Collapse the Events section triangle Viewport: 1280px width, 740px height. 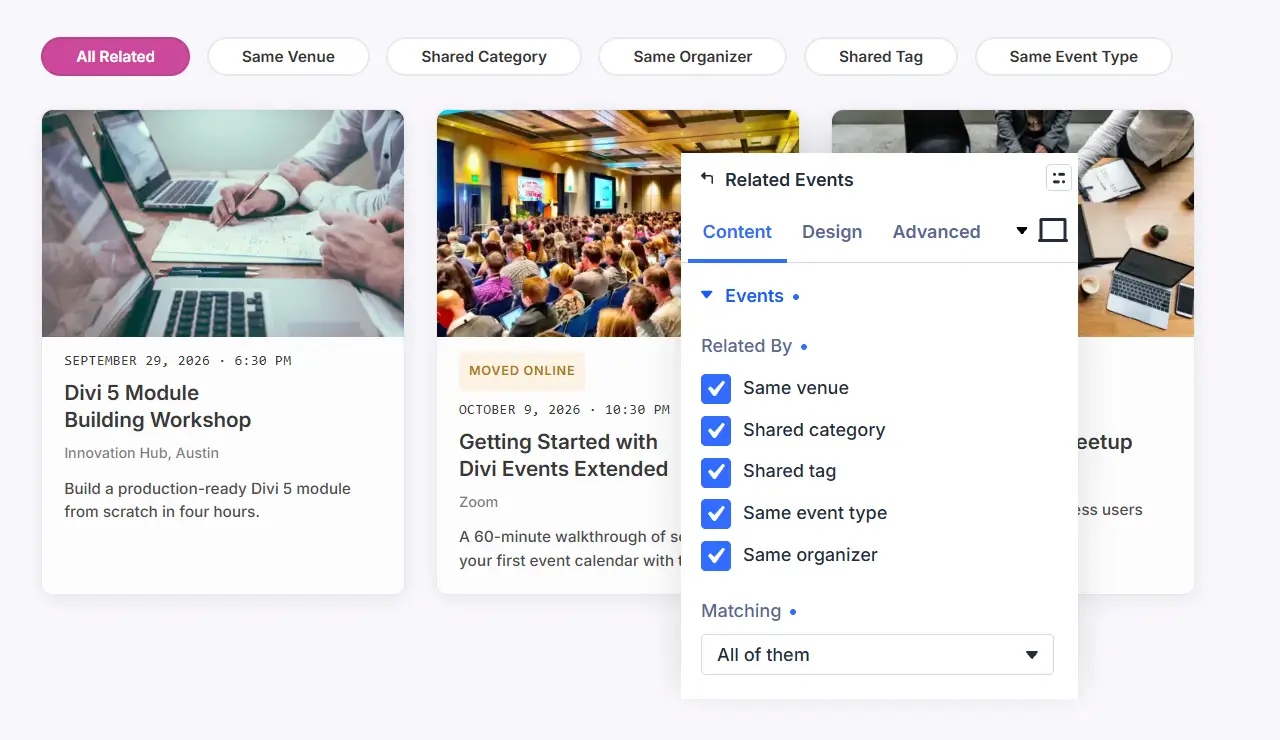(707, 295)
